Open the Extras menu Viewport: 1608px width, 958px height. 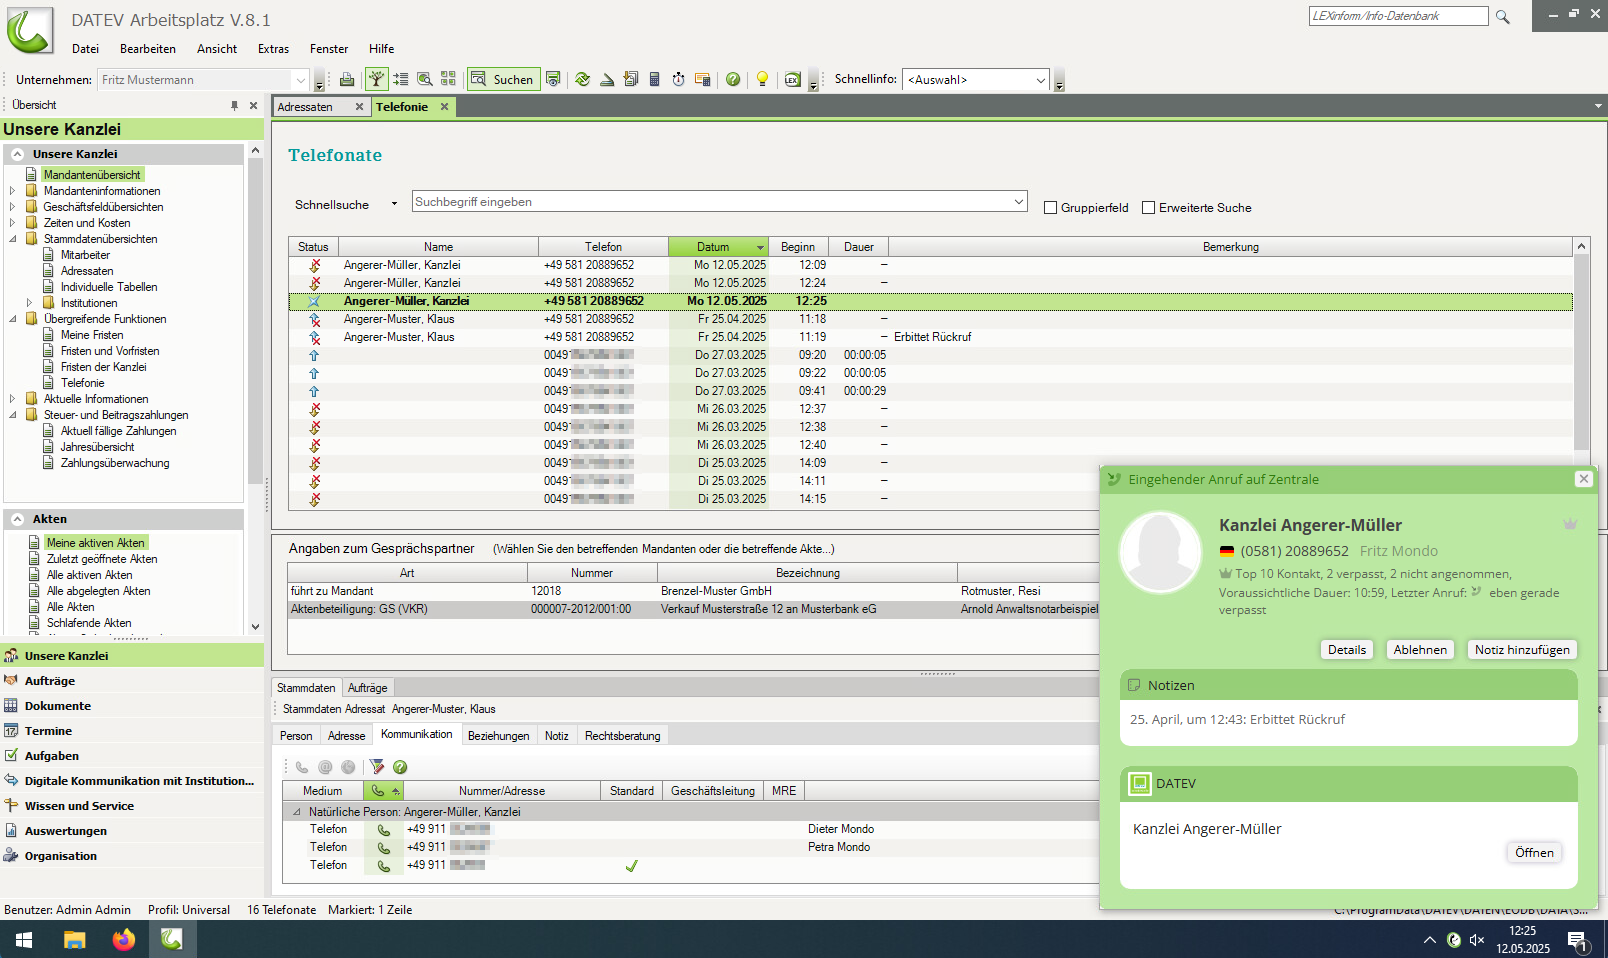[273, 48]
